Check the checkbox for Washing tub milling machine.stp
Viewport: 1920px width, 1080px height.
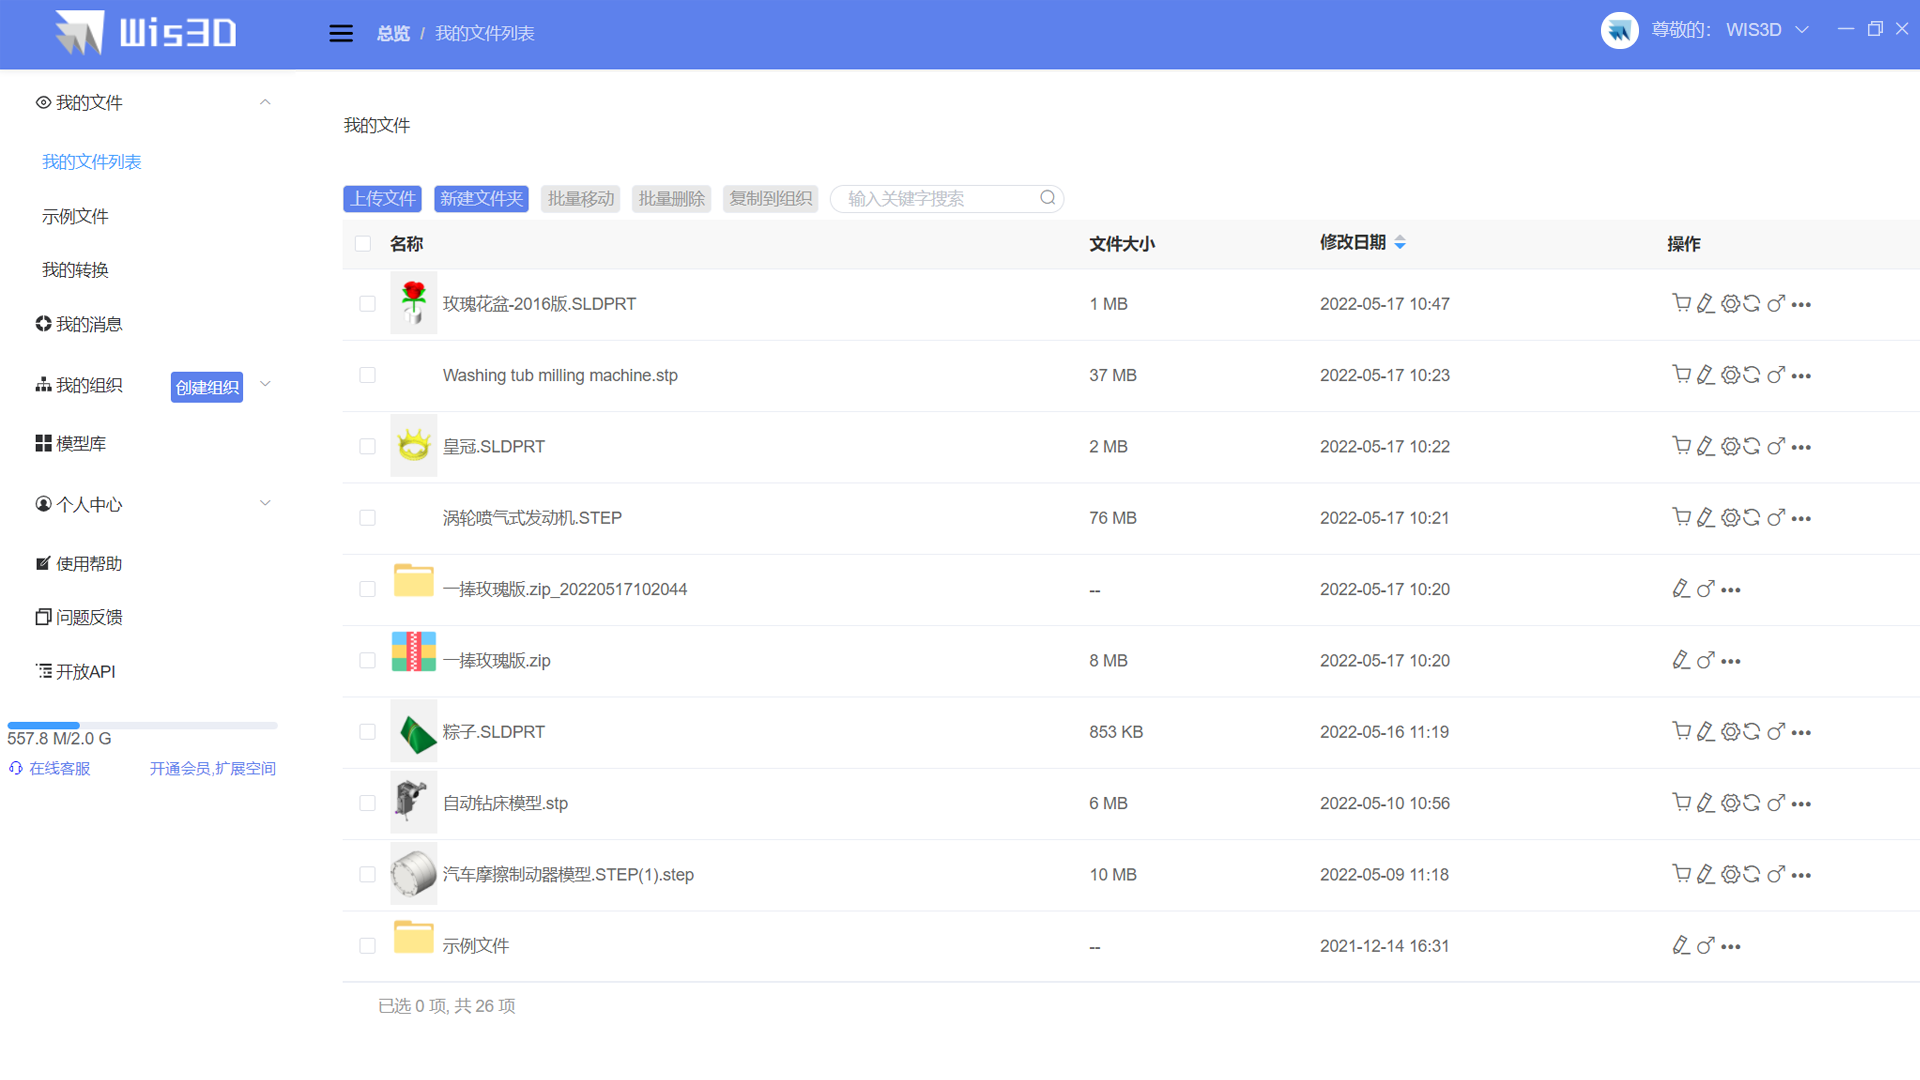pyautogui.click(x=367, y=375)
